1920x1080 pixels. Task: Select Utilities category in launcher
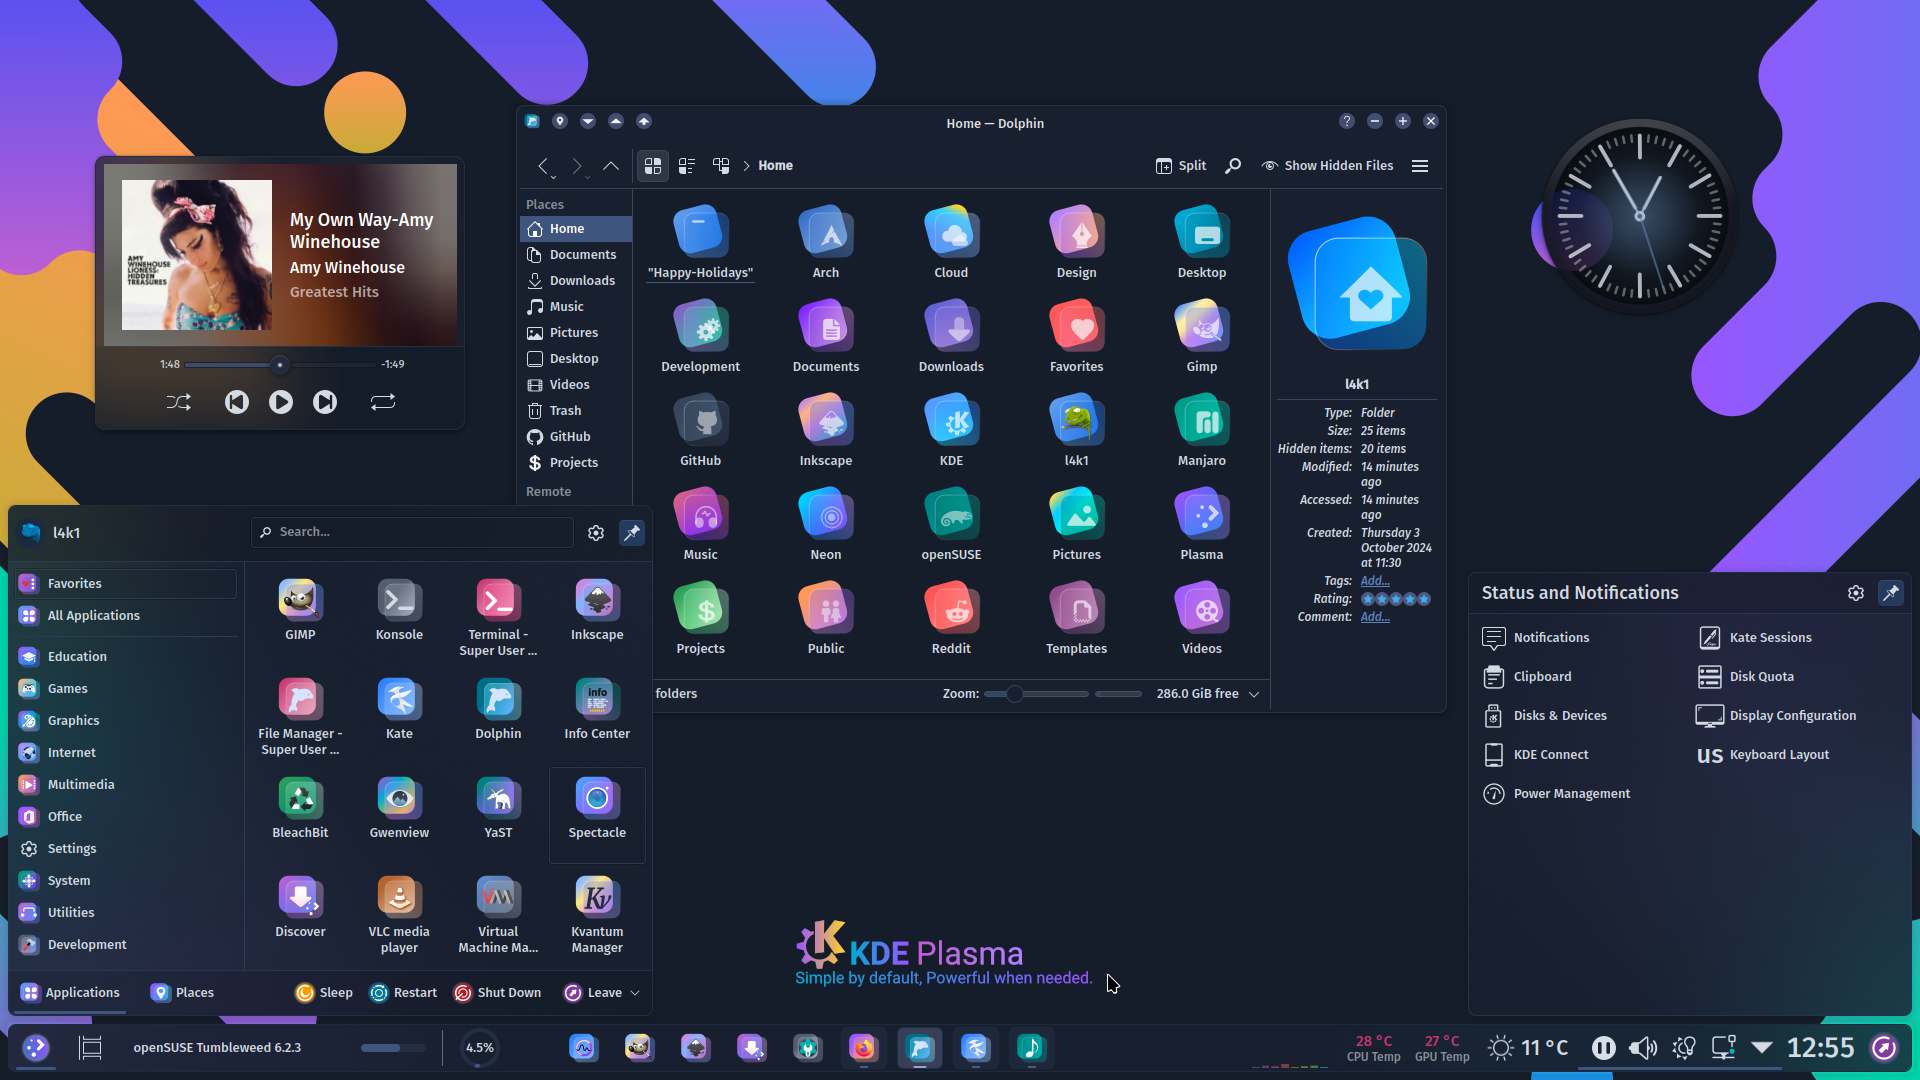[126, 913]
